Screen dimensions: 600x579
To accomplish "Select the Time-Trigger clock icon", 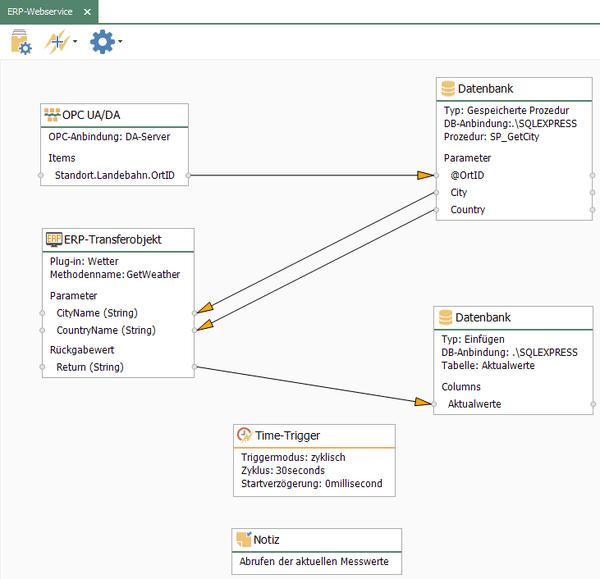I will coord(245,435).
